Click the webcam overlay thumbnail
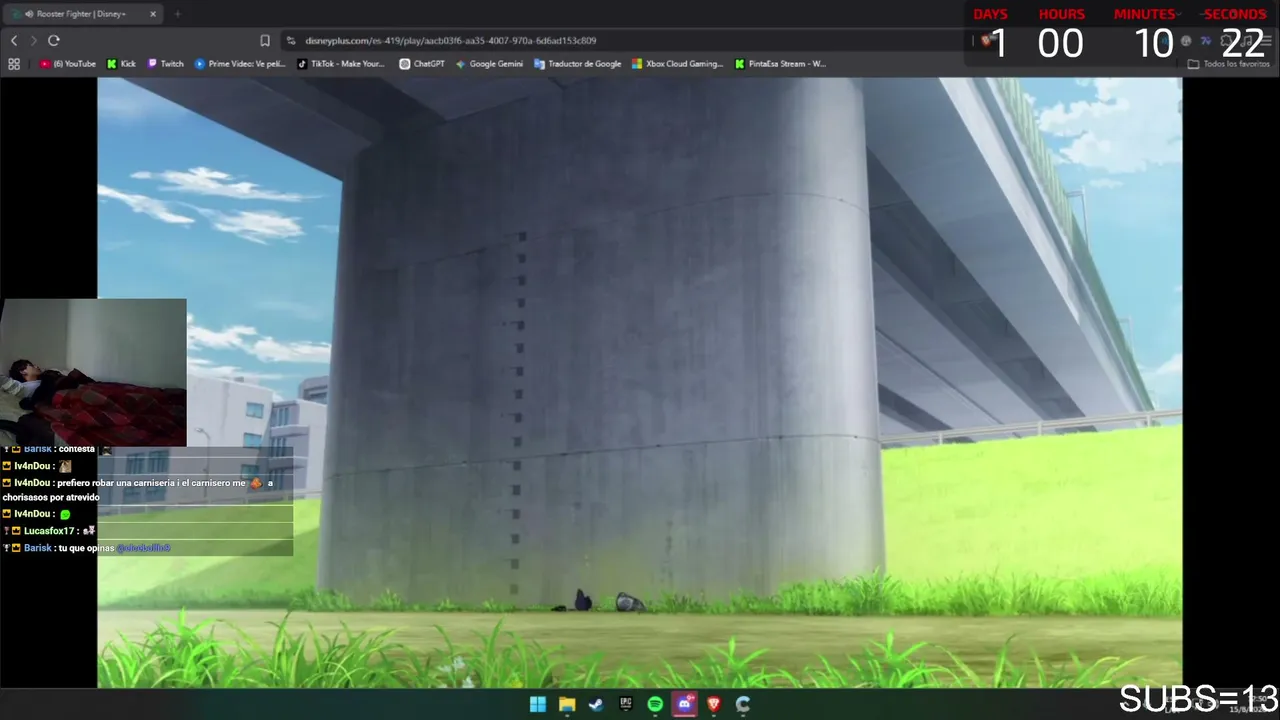The height and width of the screenshot is (720, 1280). point(93,372)
